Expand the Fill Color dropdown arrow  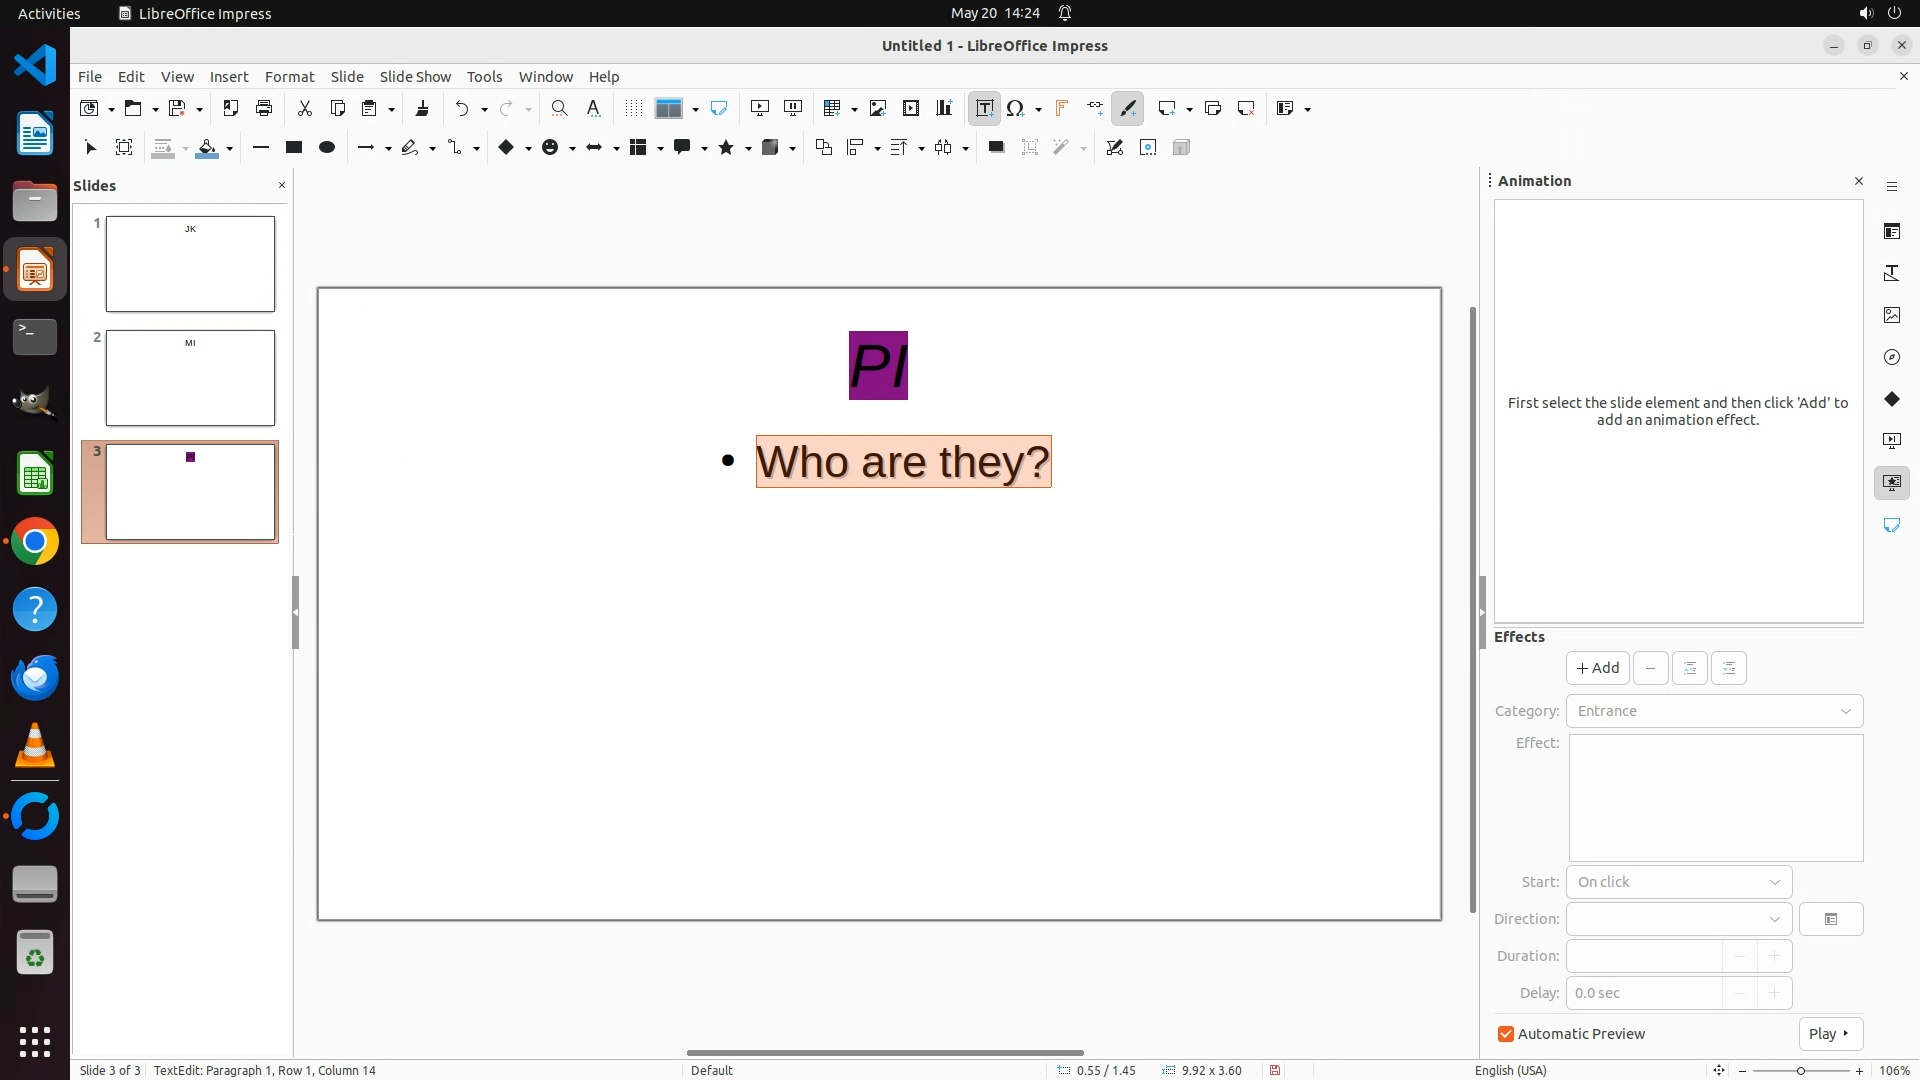tap(230, 149)
